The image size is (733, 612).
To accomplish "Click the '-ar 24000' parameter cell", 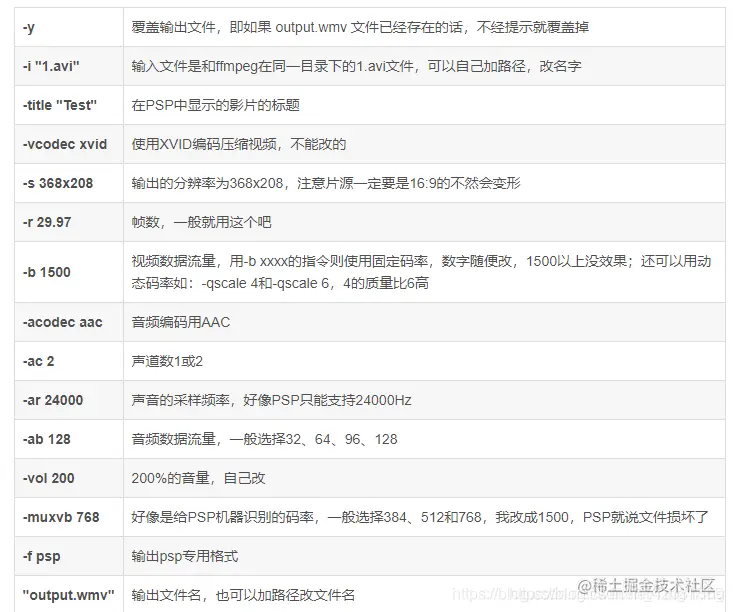I will click(x=69, y=400).
